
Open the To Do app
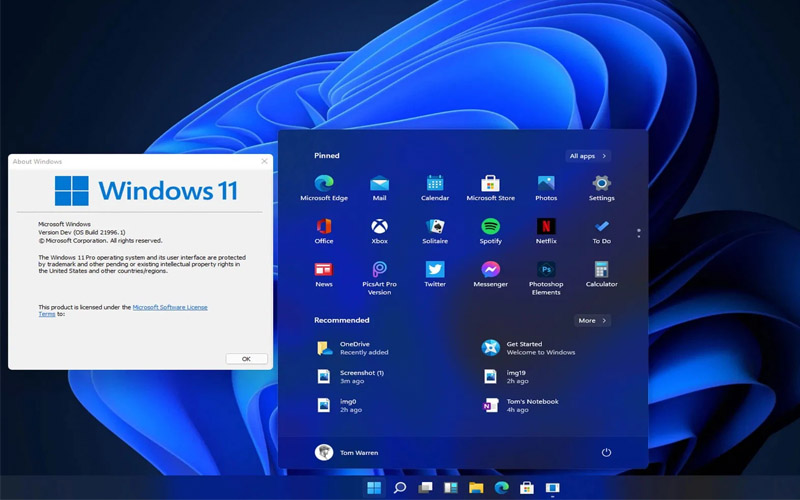pos(602,231)
